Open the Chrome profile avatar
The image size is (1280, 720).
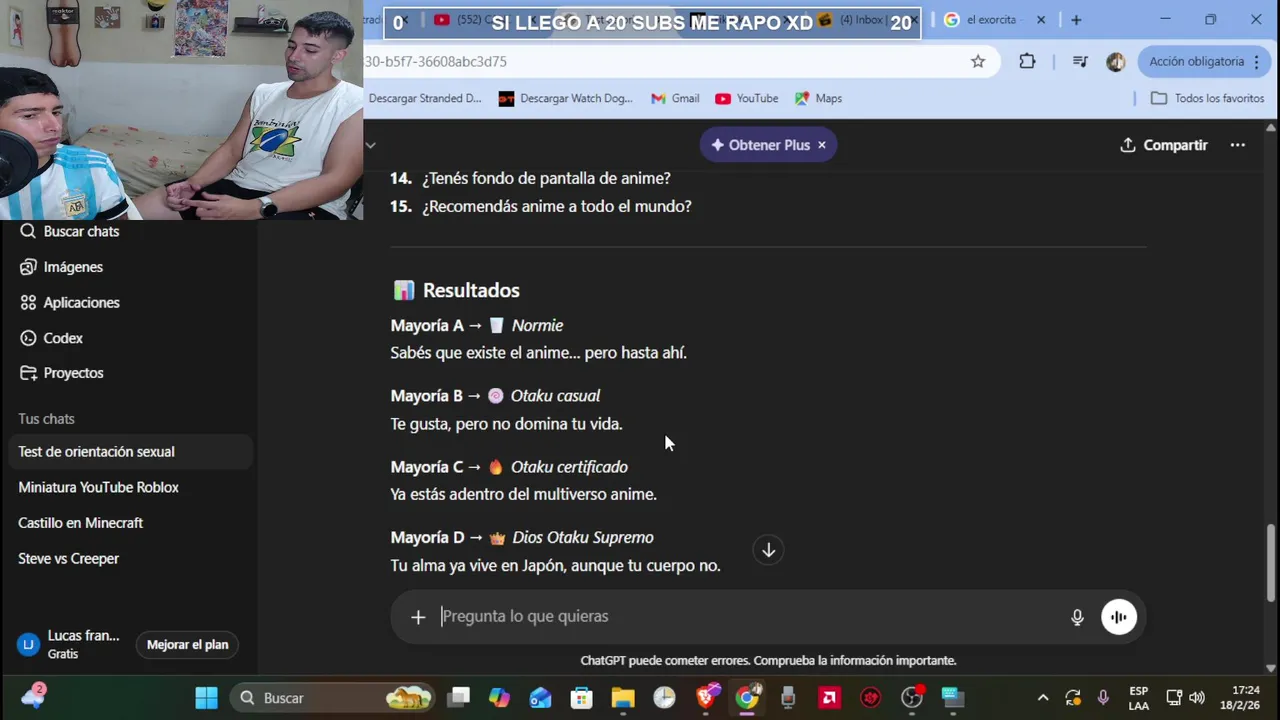1116,61
